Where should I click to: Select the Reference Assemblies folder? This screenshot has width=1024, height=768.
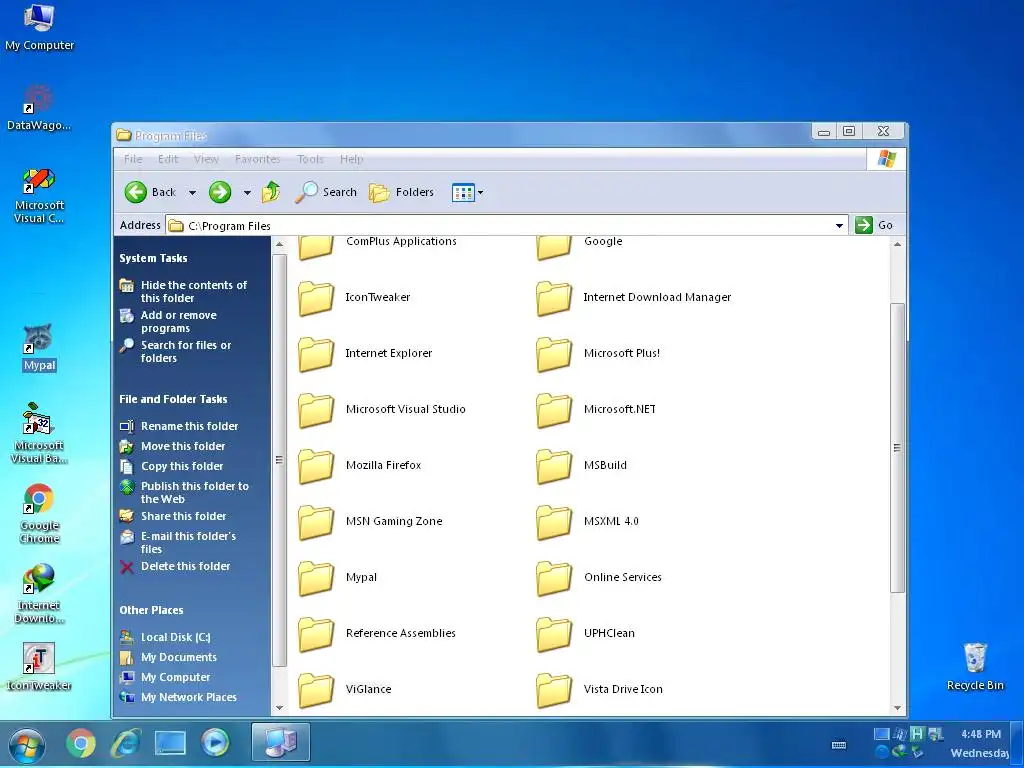[x=377, y=633]
